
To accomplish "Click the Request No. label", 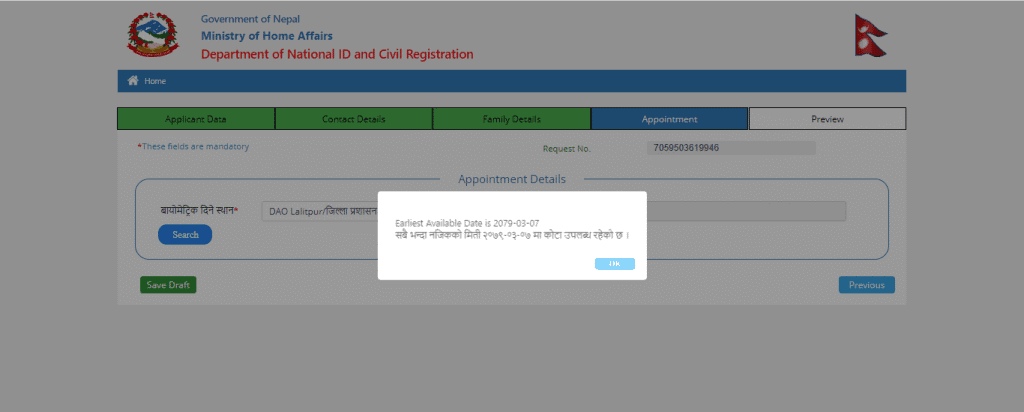I will [566, 149].
